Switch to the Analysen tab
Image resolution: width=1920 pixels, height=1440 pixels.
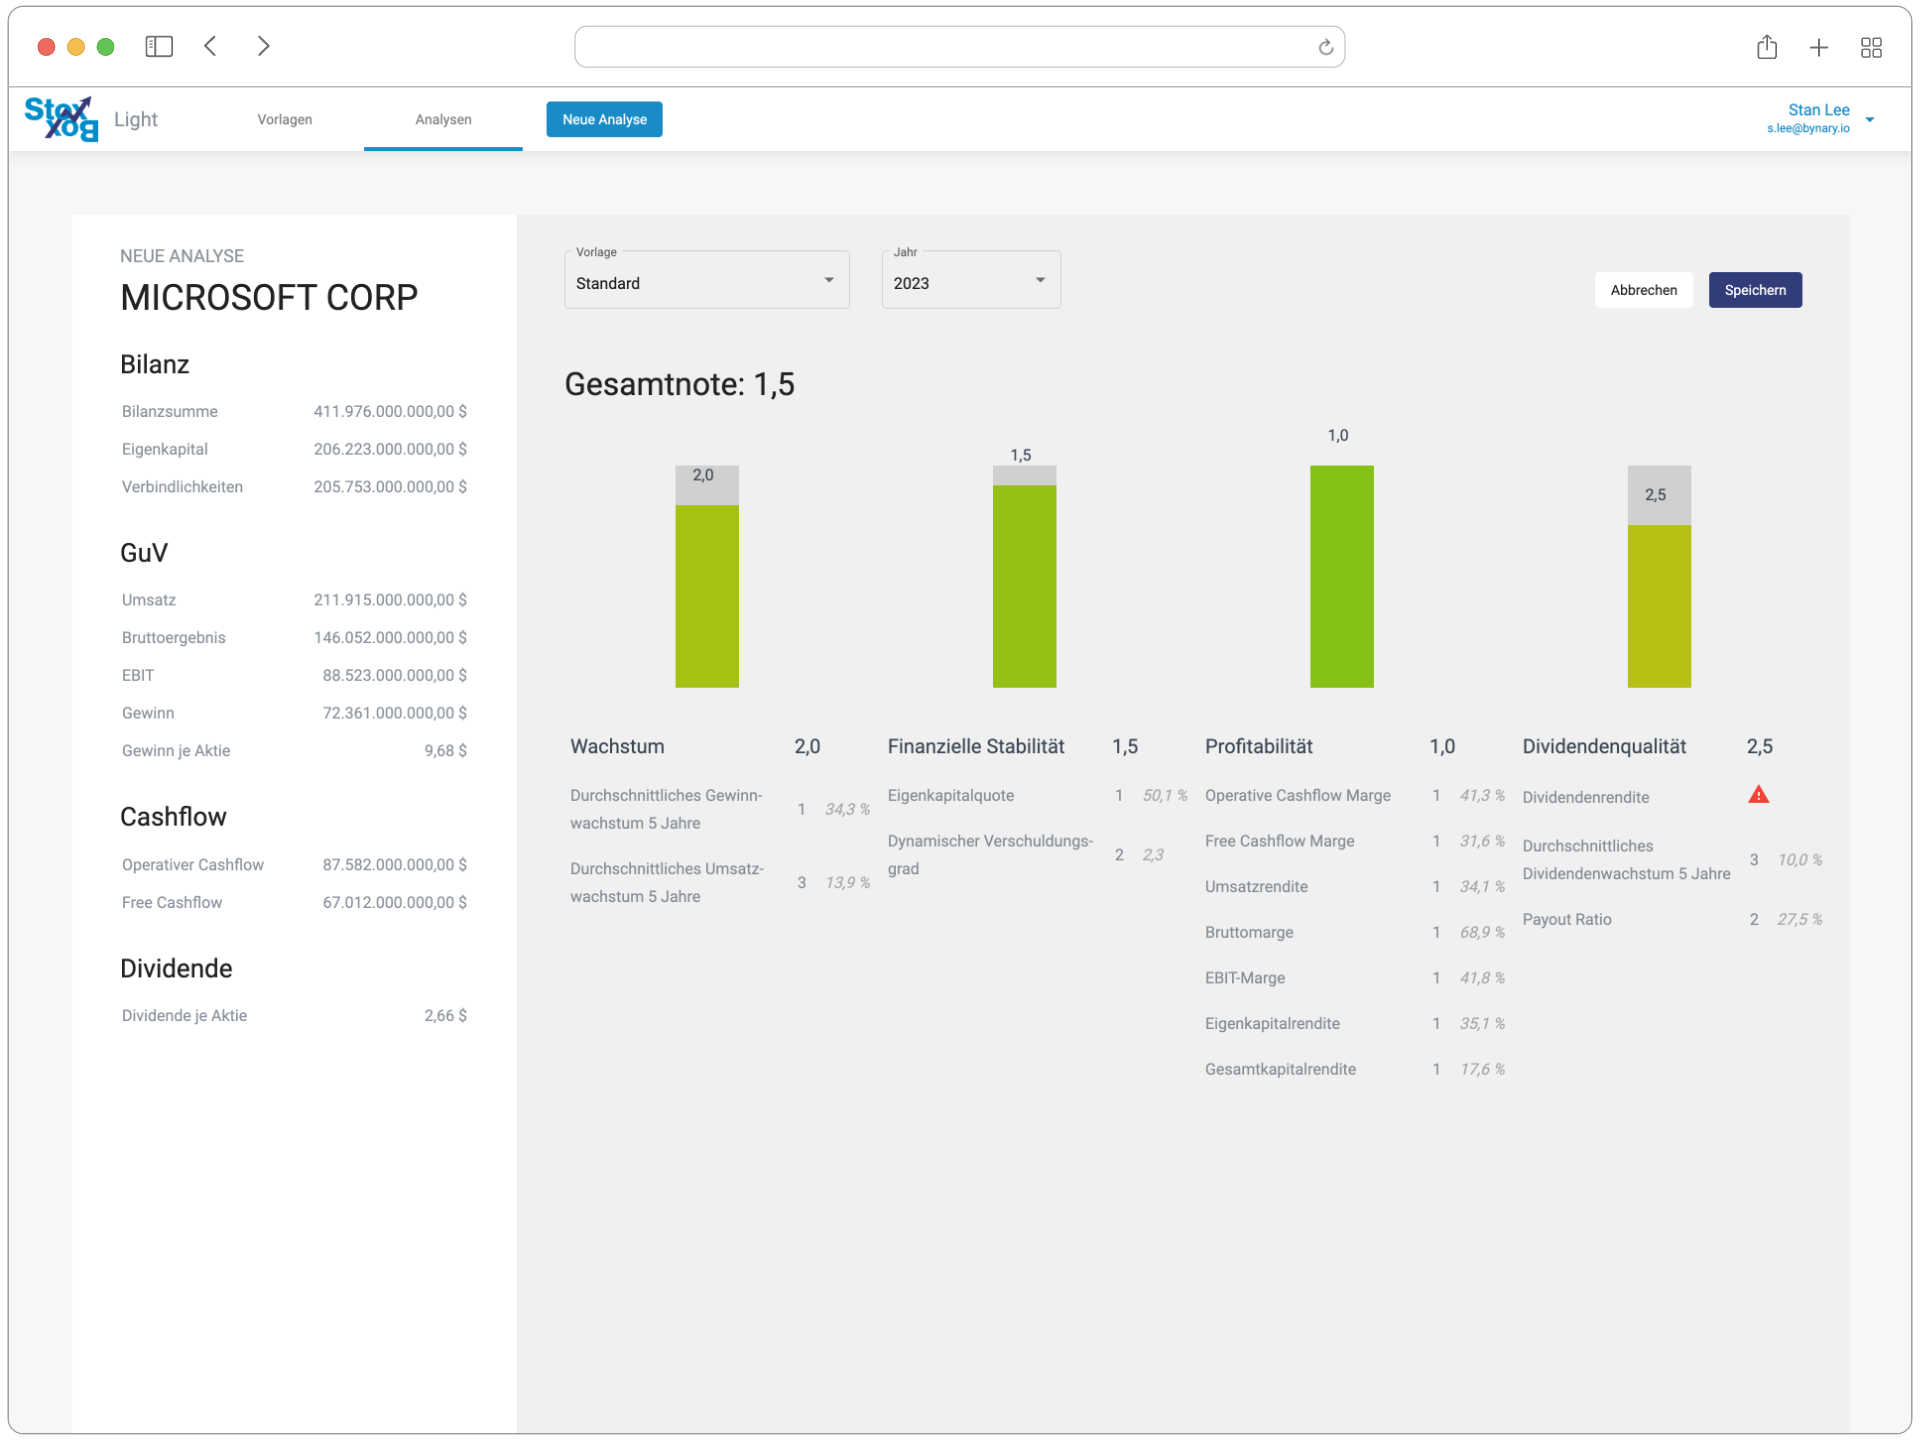click(443, 119)
